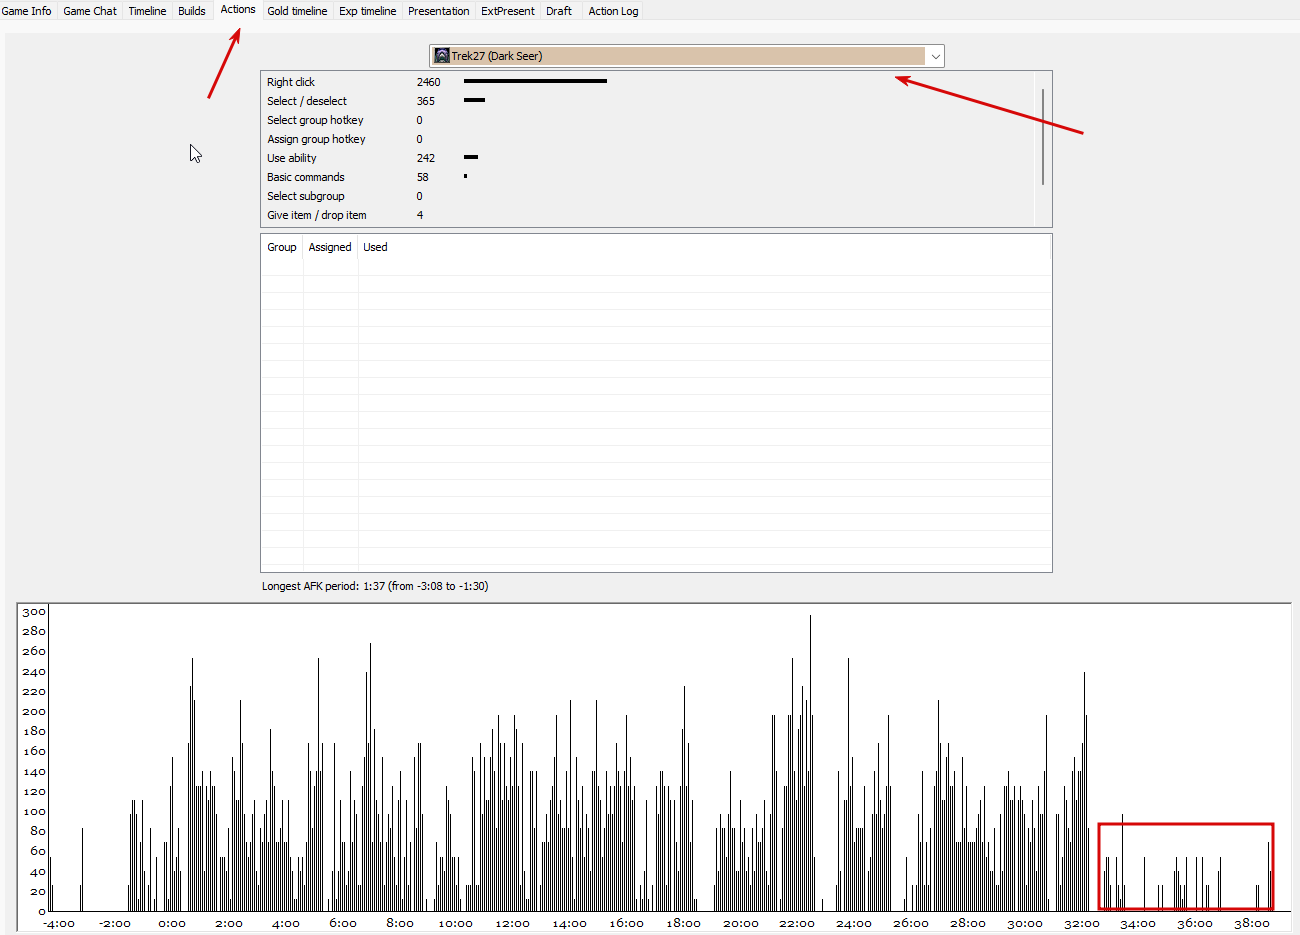1300x935 pixels.
Task: Click the Dark Seer hero icon in dropdown
Action: tap(442, 56)
